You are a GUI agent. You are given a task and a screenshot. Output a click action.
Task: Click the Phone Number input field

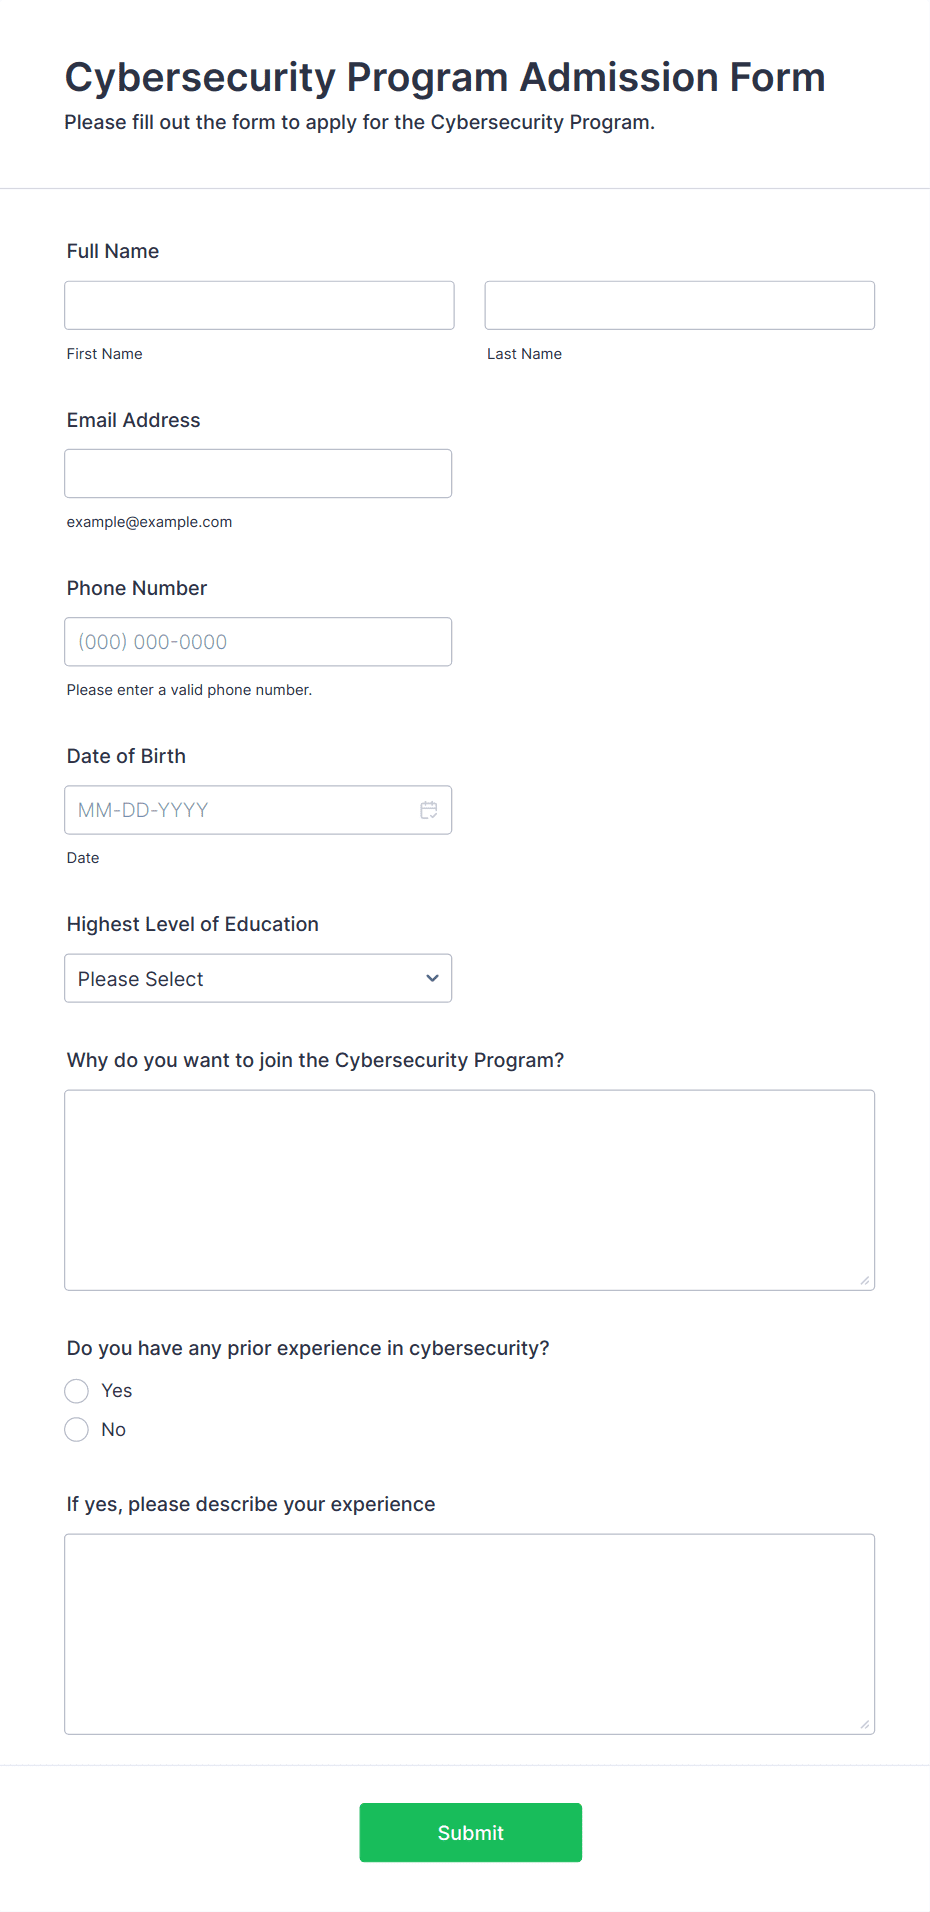258,641
